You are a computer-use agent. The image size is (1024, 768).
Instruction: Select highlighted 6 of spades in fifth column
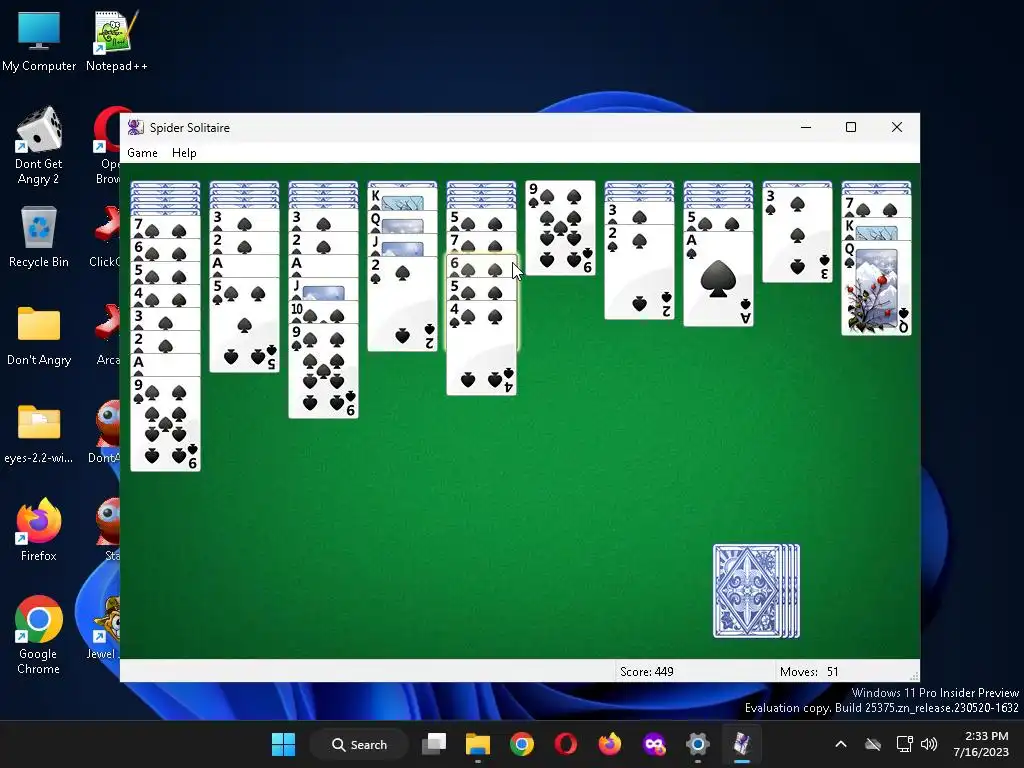click(481, 266)
